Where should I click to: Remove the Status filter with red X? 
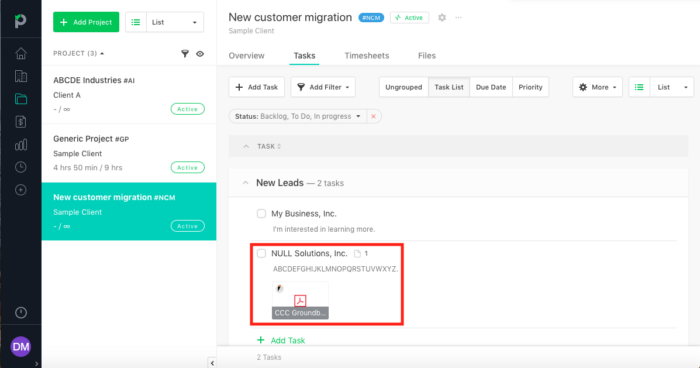373,116
